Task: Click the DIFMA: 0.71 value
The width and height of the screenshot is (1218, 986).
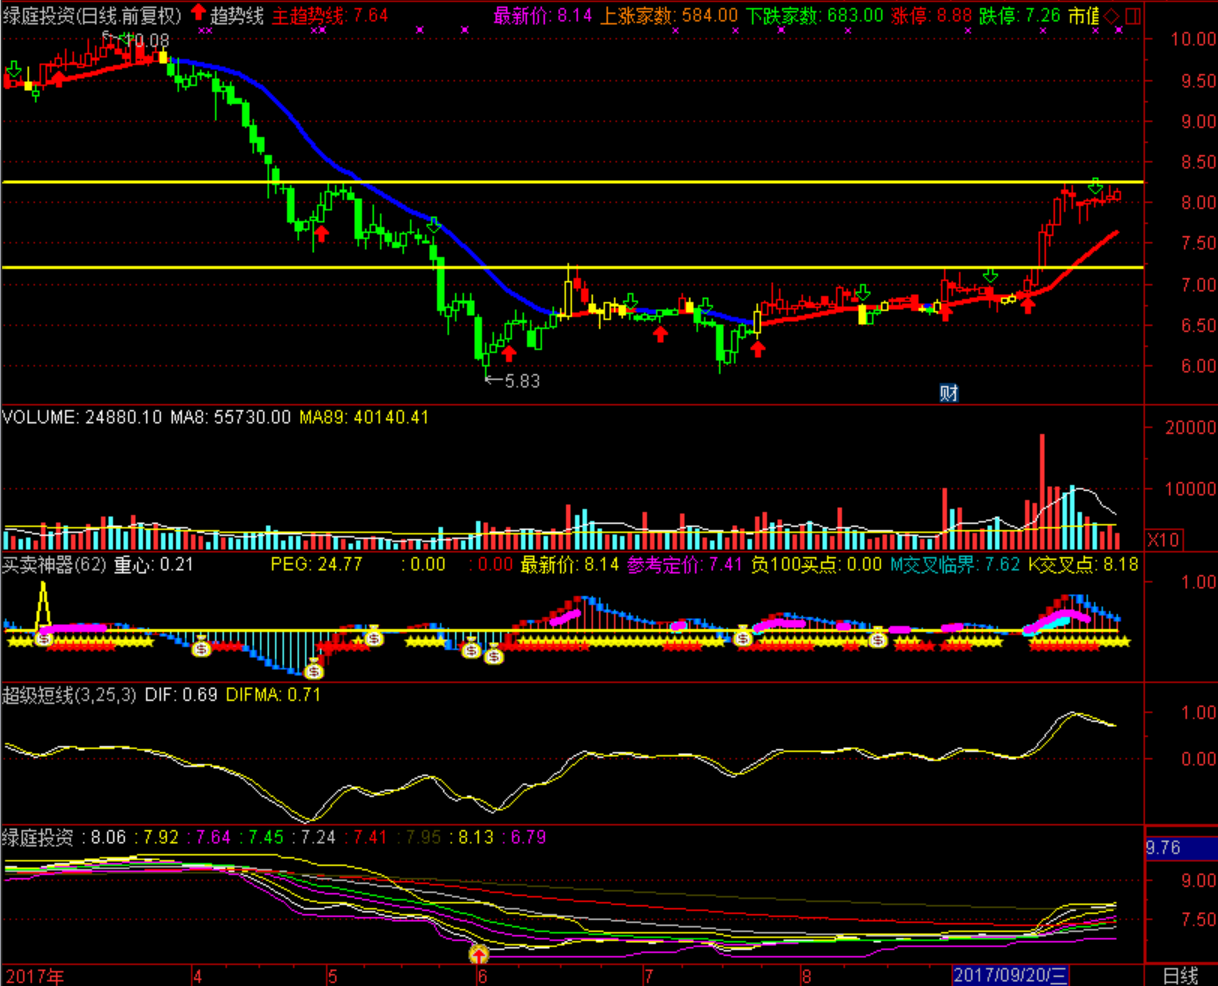Action: pos(273,694)
